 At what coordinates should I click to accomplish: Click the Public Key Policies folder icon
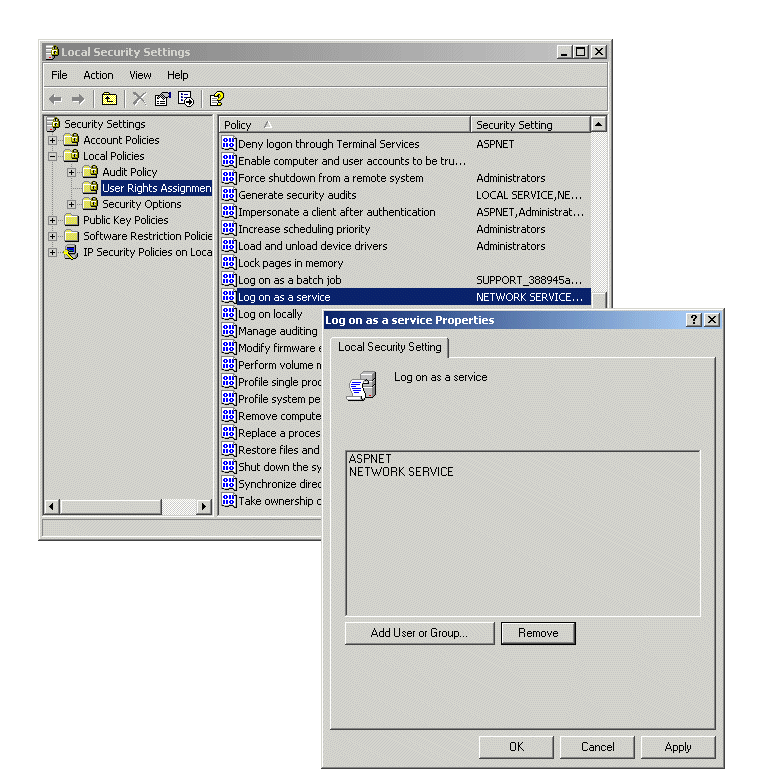click(x=72, y=220)
